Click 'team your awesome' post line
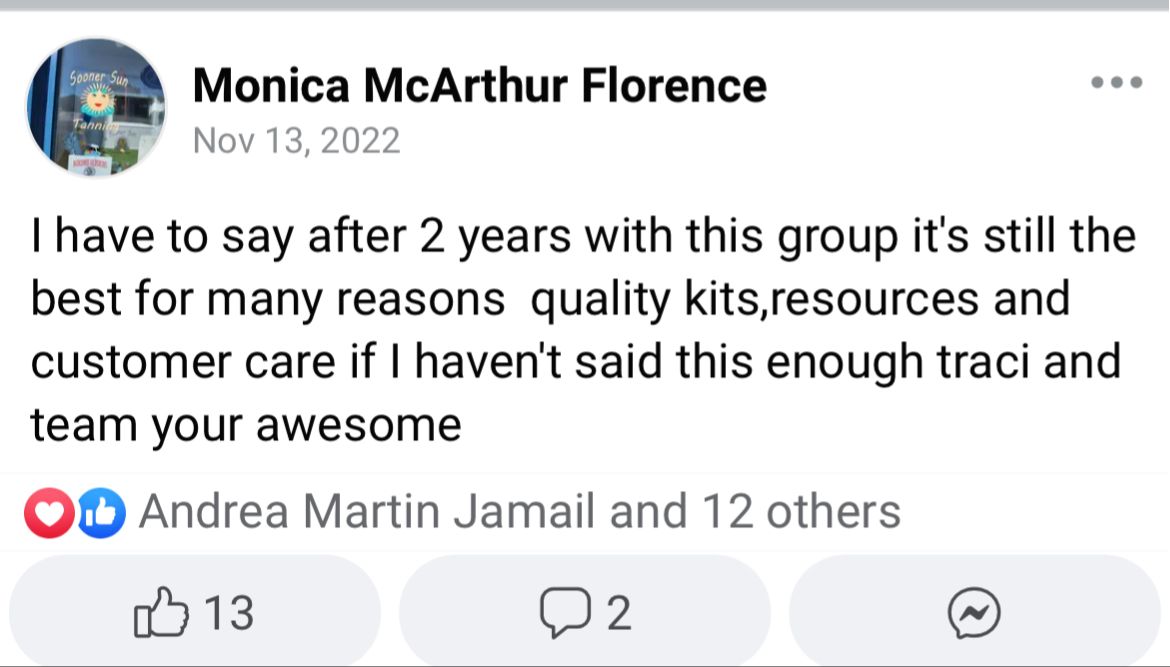1170x667 pixels. 245,426
